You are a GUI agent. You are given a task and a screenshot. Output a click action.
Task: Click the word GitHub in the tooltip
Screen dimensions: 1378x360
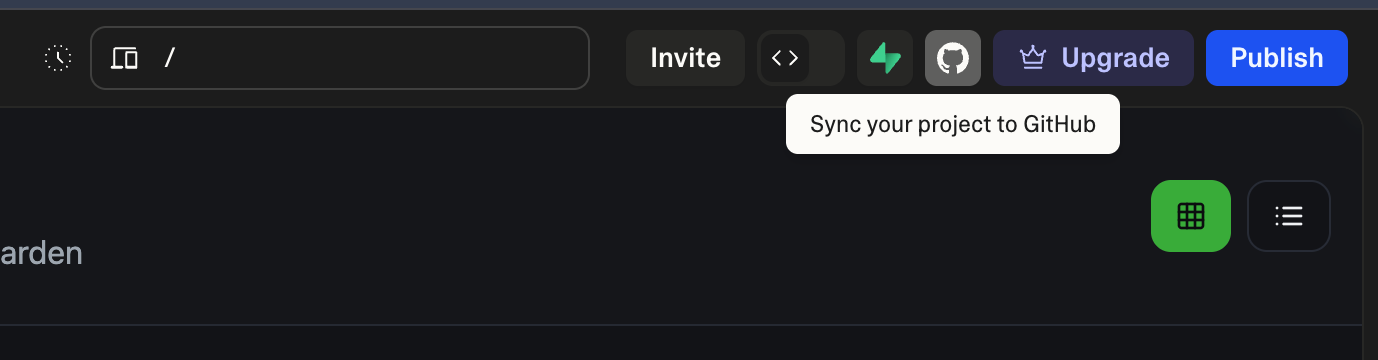pos(1059,124)
